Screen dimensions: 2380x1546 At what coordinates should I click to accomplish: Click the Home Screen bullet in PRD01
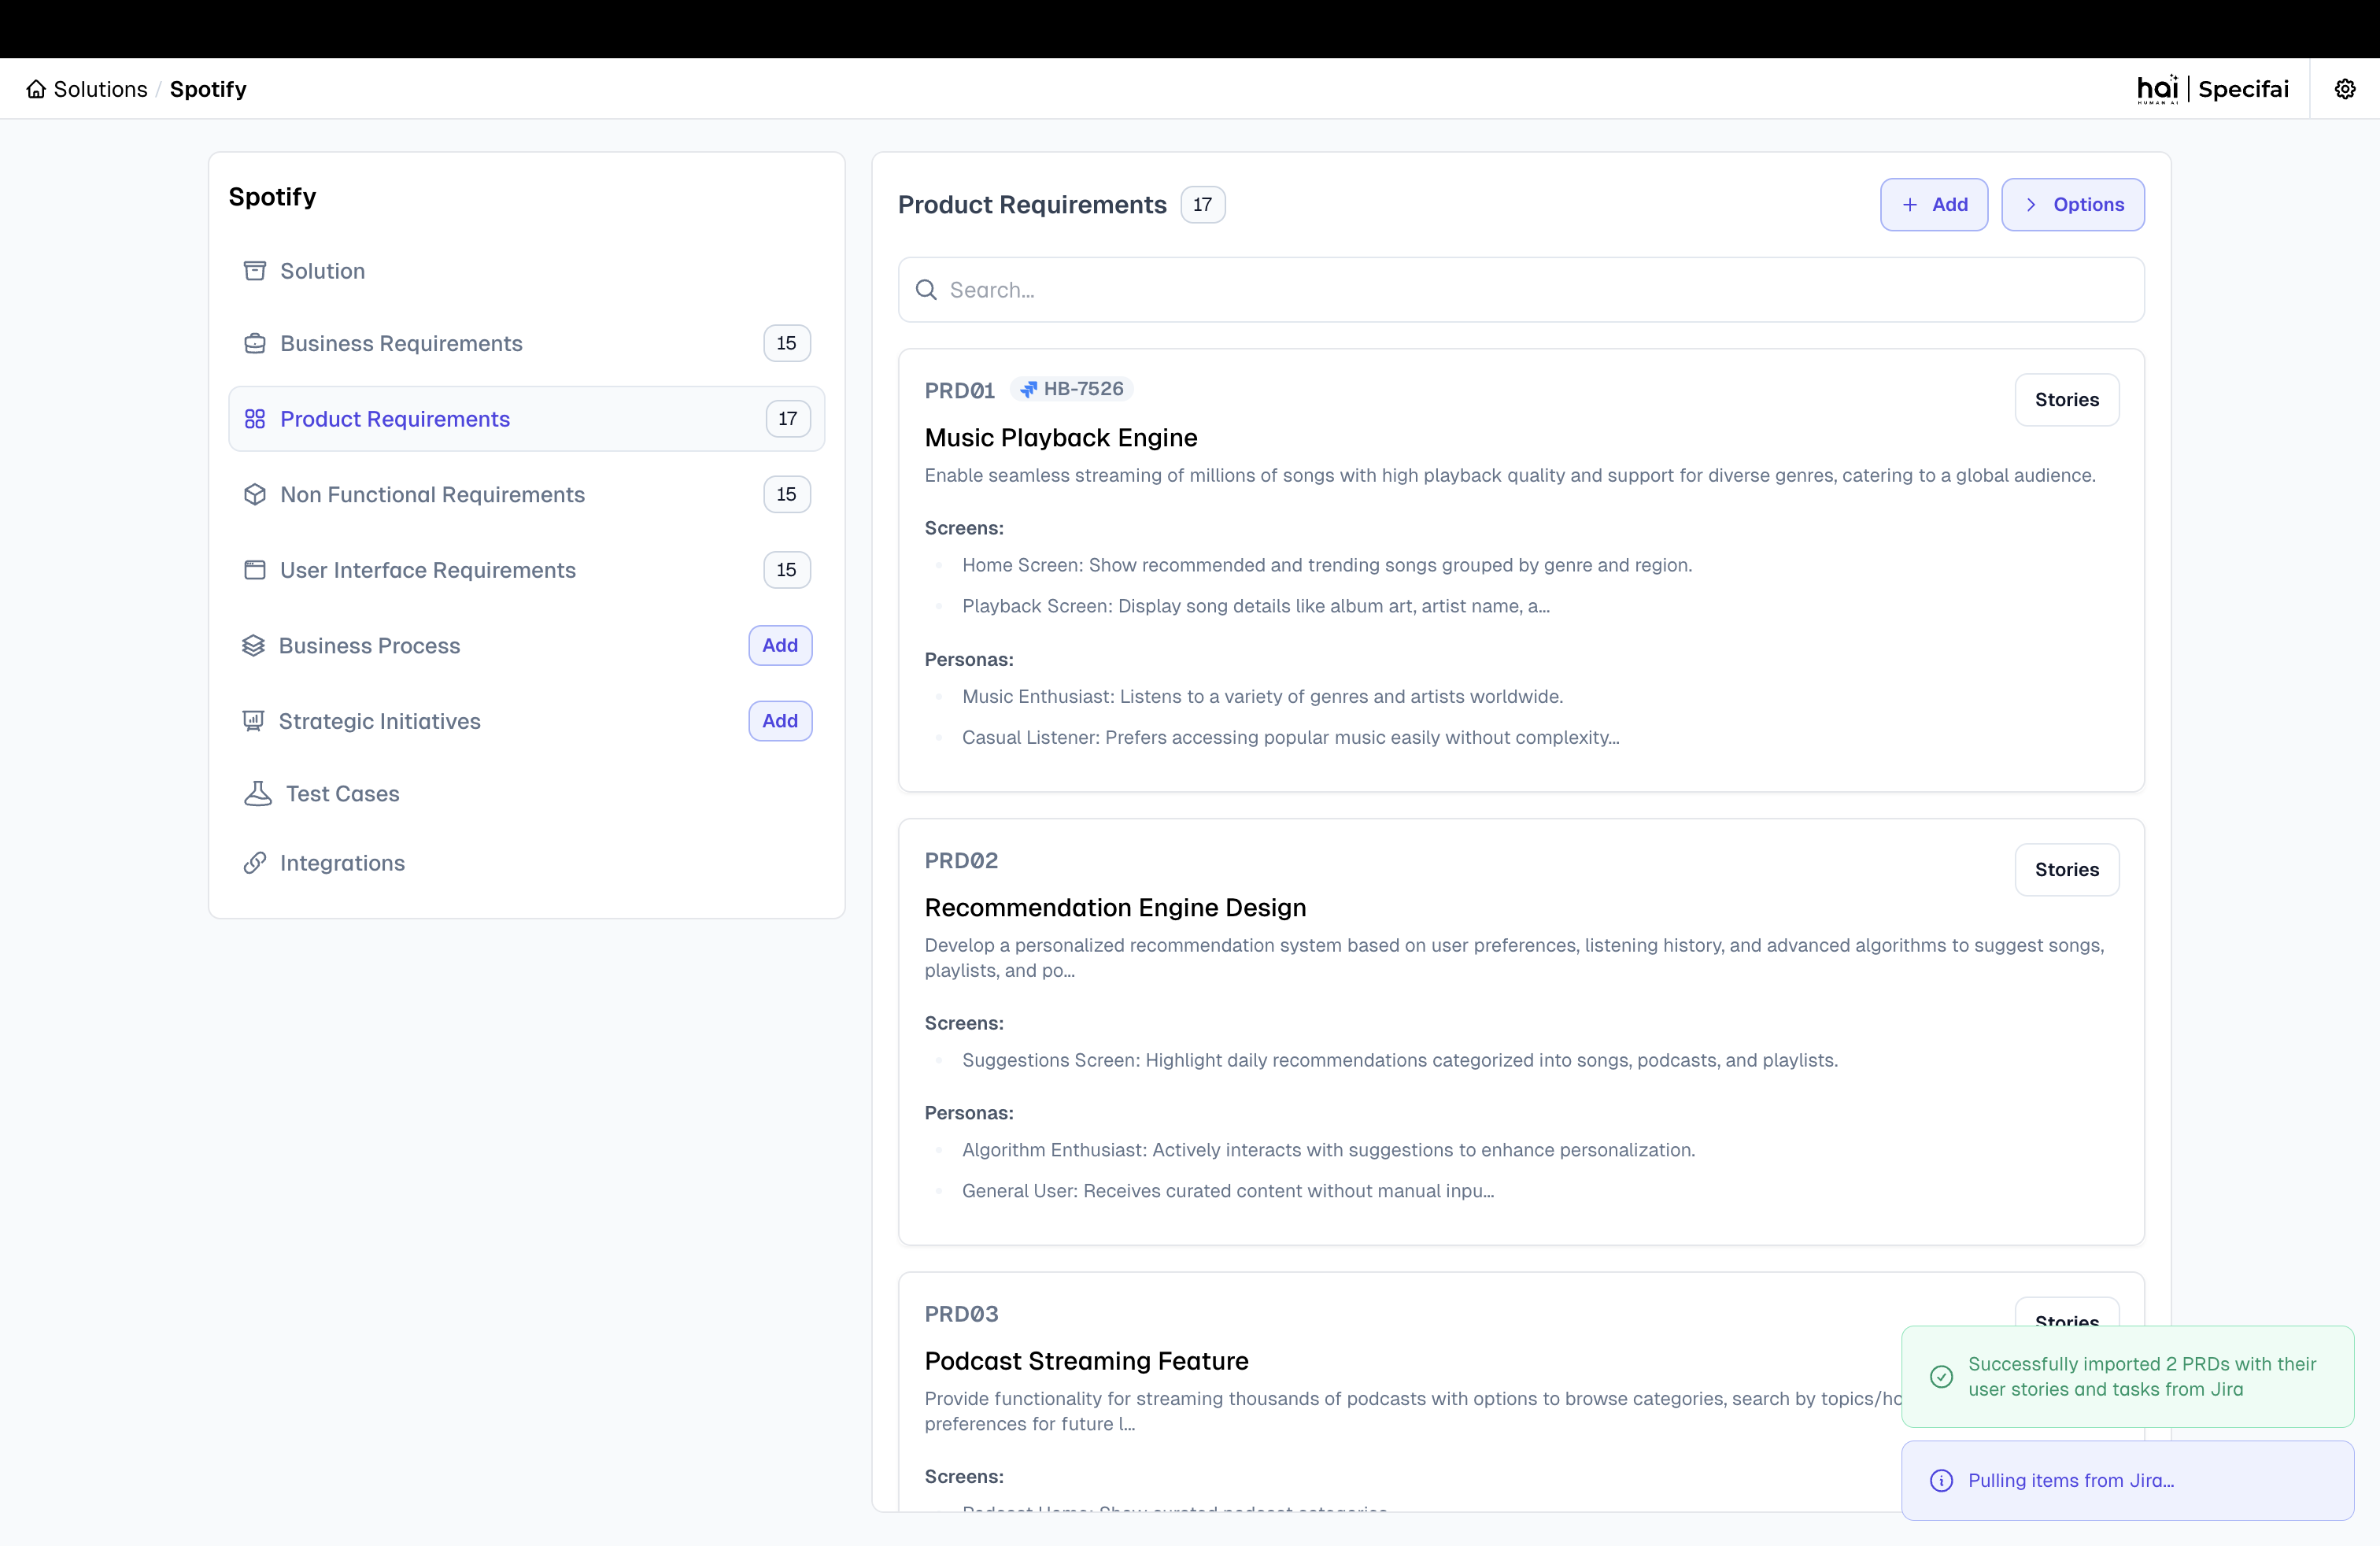tap(1327, 566)
